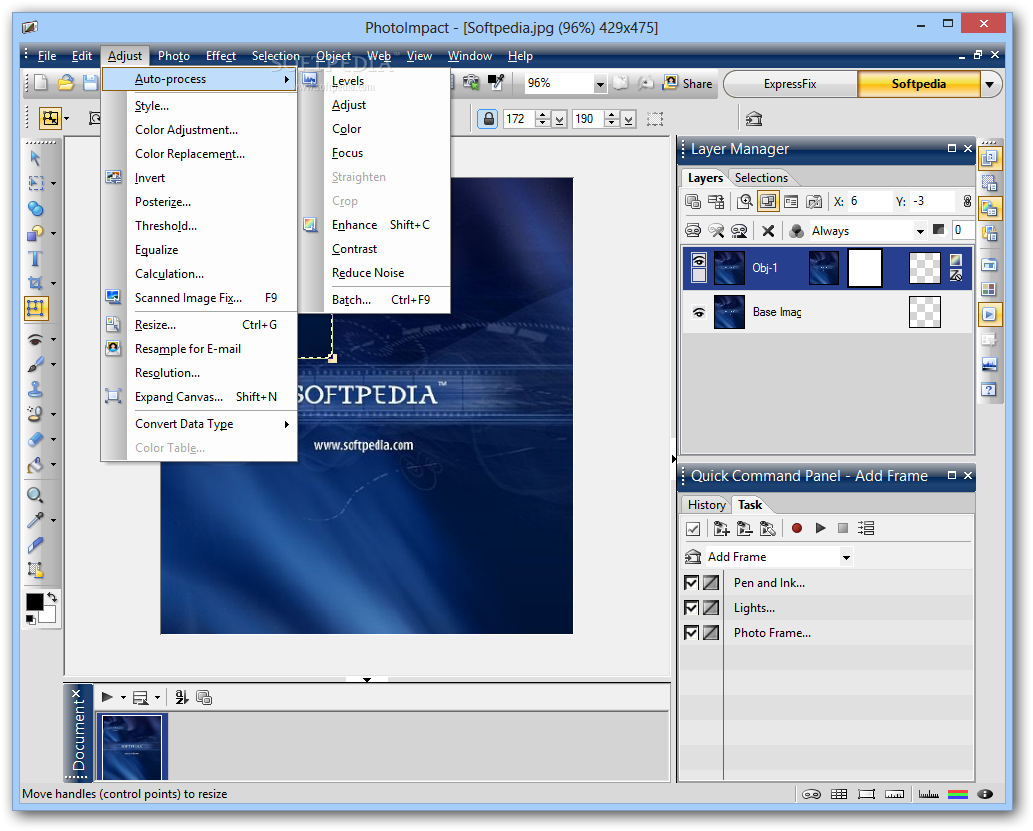Click the help question mark panel icon
The width and height of the screenshot is (1033, 831).
(x=989, y=389)
